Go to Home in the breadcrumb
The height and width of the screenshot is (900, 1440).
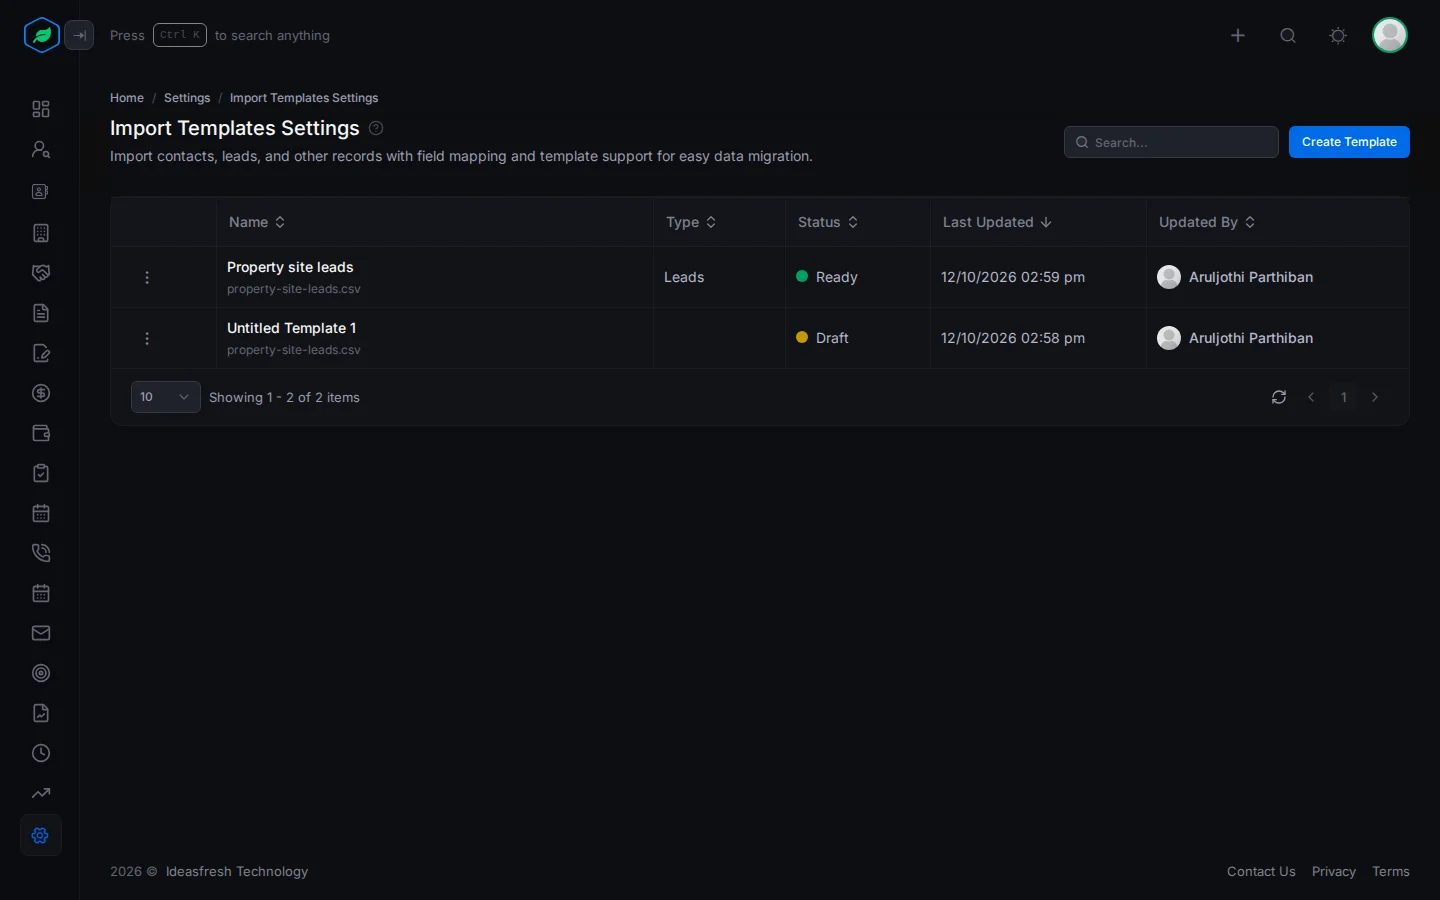[127, 98]
